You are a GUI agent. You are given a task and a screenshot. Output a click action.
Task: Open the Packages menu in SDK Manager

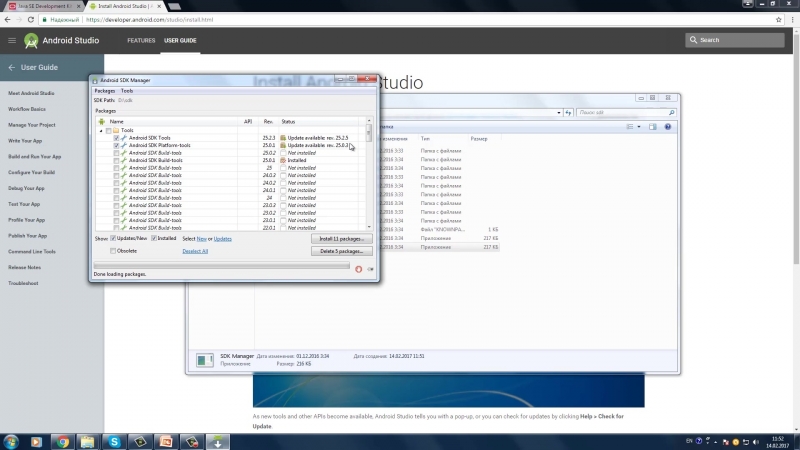[104, 91]
